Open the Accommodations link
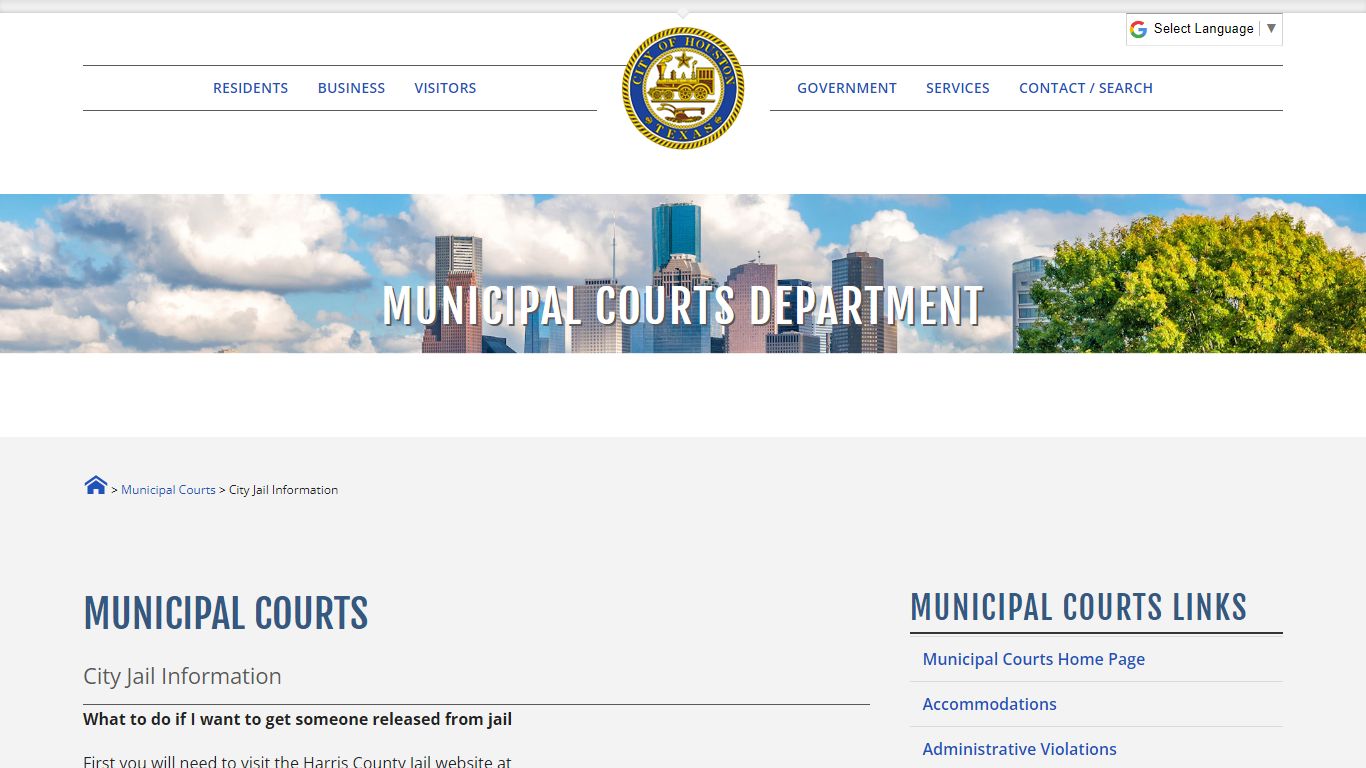This screenshot has height=768, width=1366. click(x=989, y=704)
